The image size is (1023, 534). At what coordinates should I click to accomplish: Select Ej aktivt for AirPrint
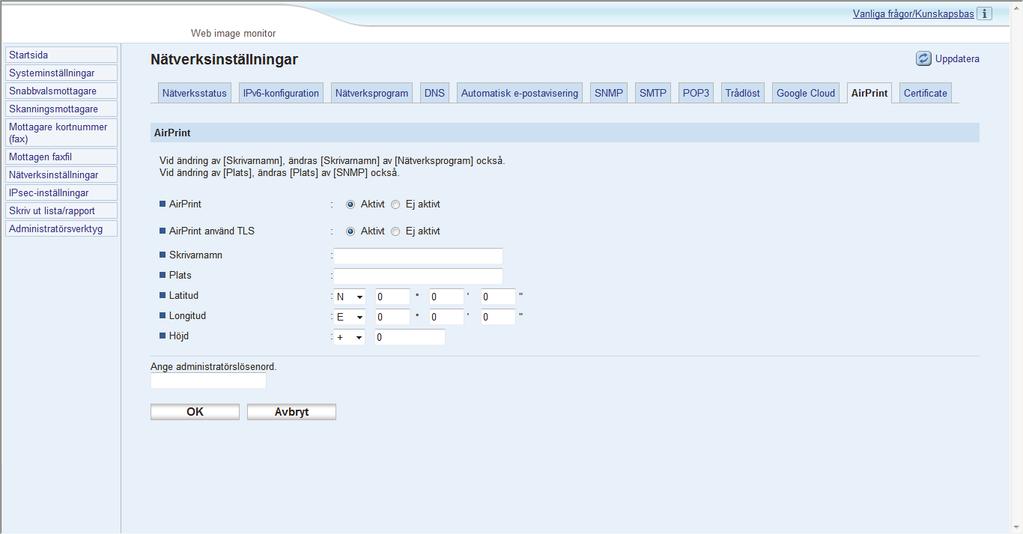(x=395, y=204)
